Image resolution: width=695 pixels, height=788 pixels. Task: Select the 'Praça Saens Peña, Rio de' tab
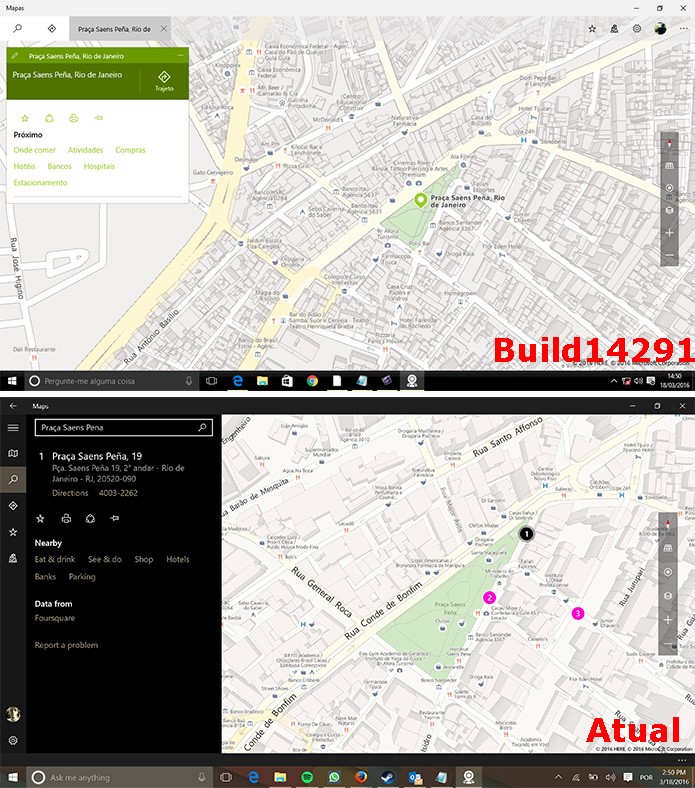(114, 29)
